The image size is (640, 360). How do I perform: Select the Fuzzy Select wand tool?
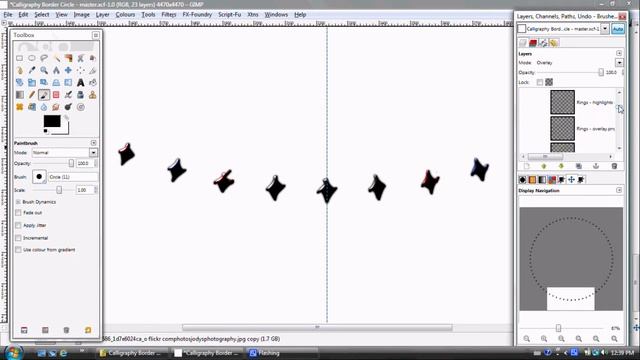coord(56,58)
